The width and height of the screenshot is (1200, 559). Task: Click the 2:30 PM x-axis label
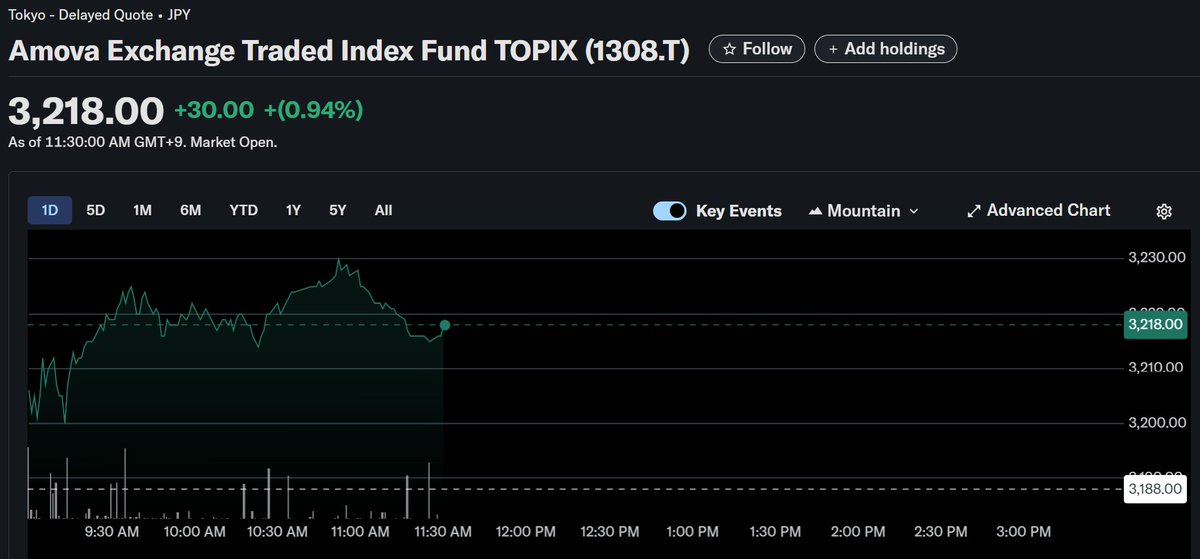[942, 531]
